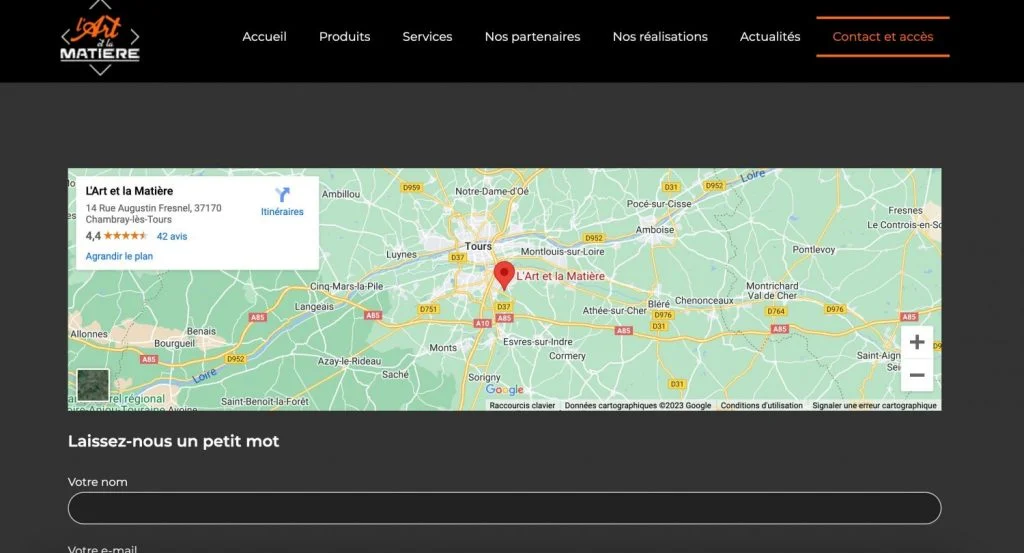Switch to satellite view thumbnail

click(x=93, y=385)
